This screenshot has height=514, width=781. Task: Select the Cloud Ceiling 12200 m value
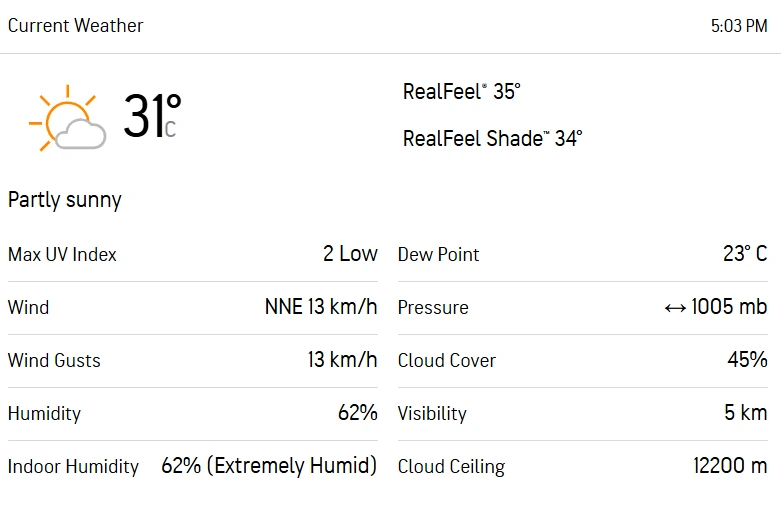point(730,466)
